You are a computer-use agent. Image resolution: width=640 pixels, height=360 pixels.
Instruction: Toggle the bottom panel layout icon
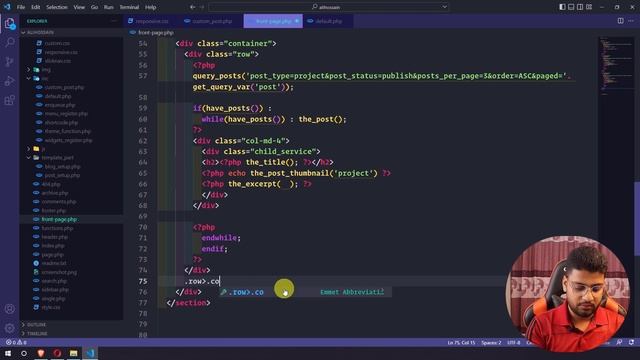point(571,7)
